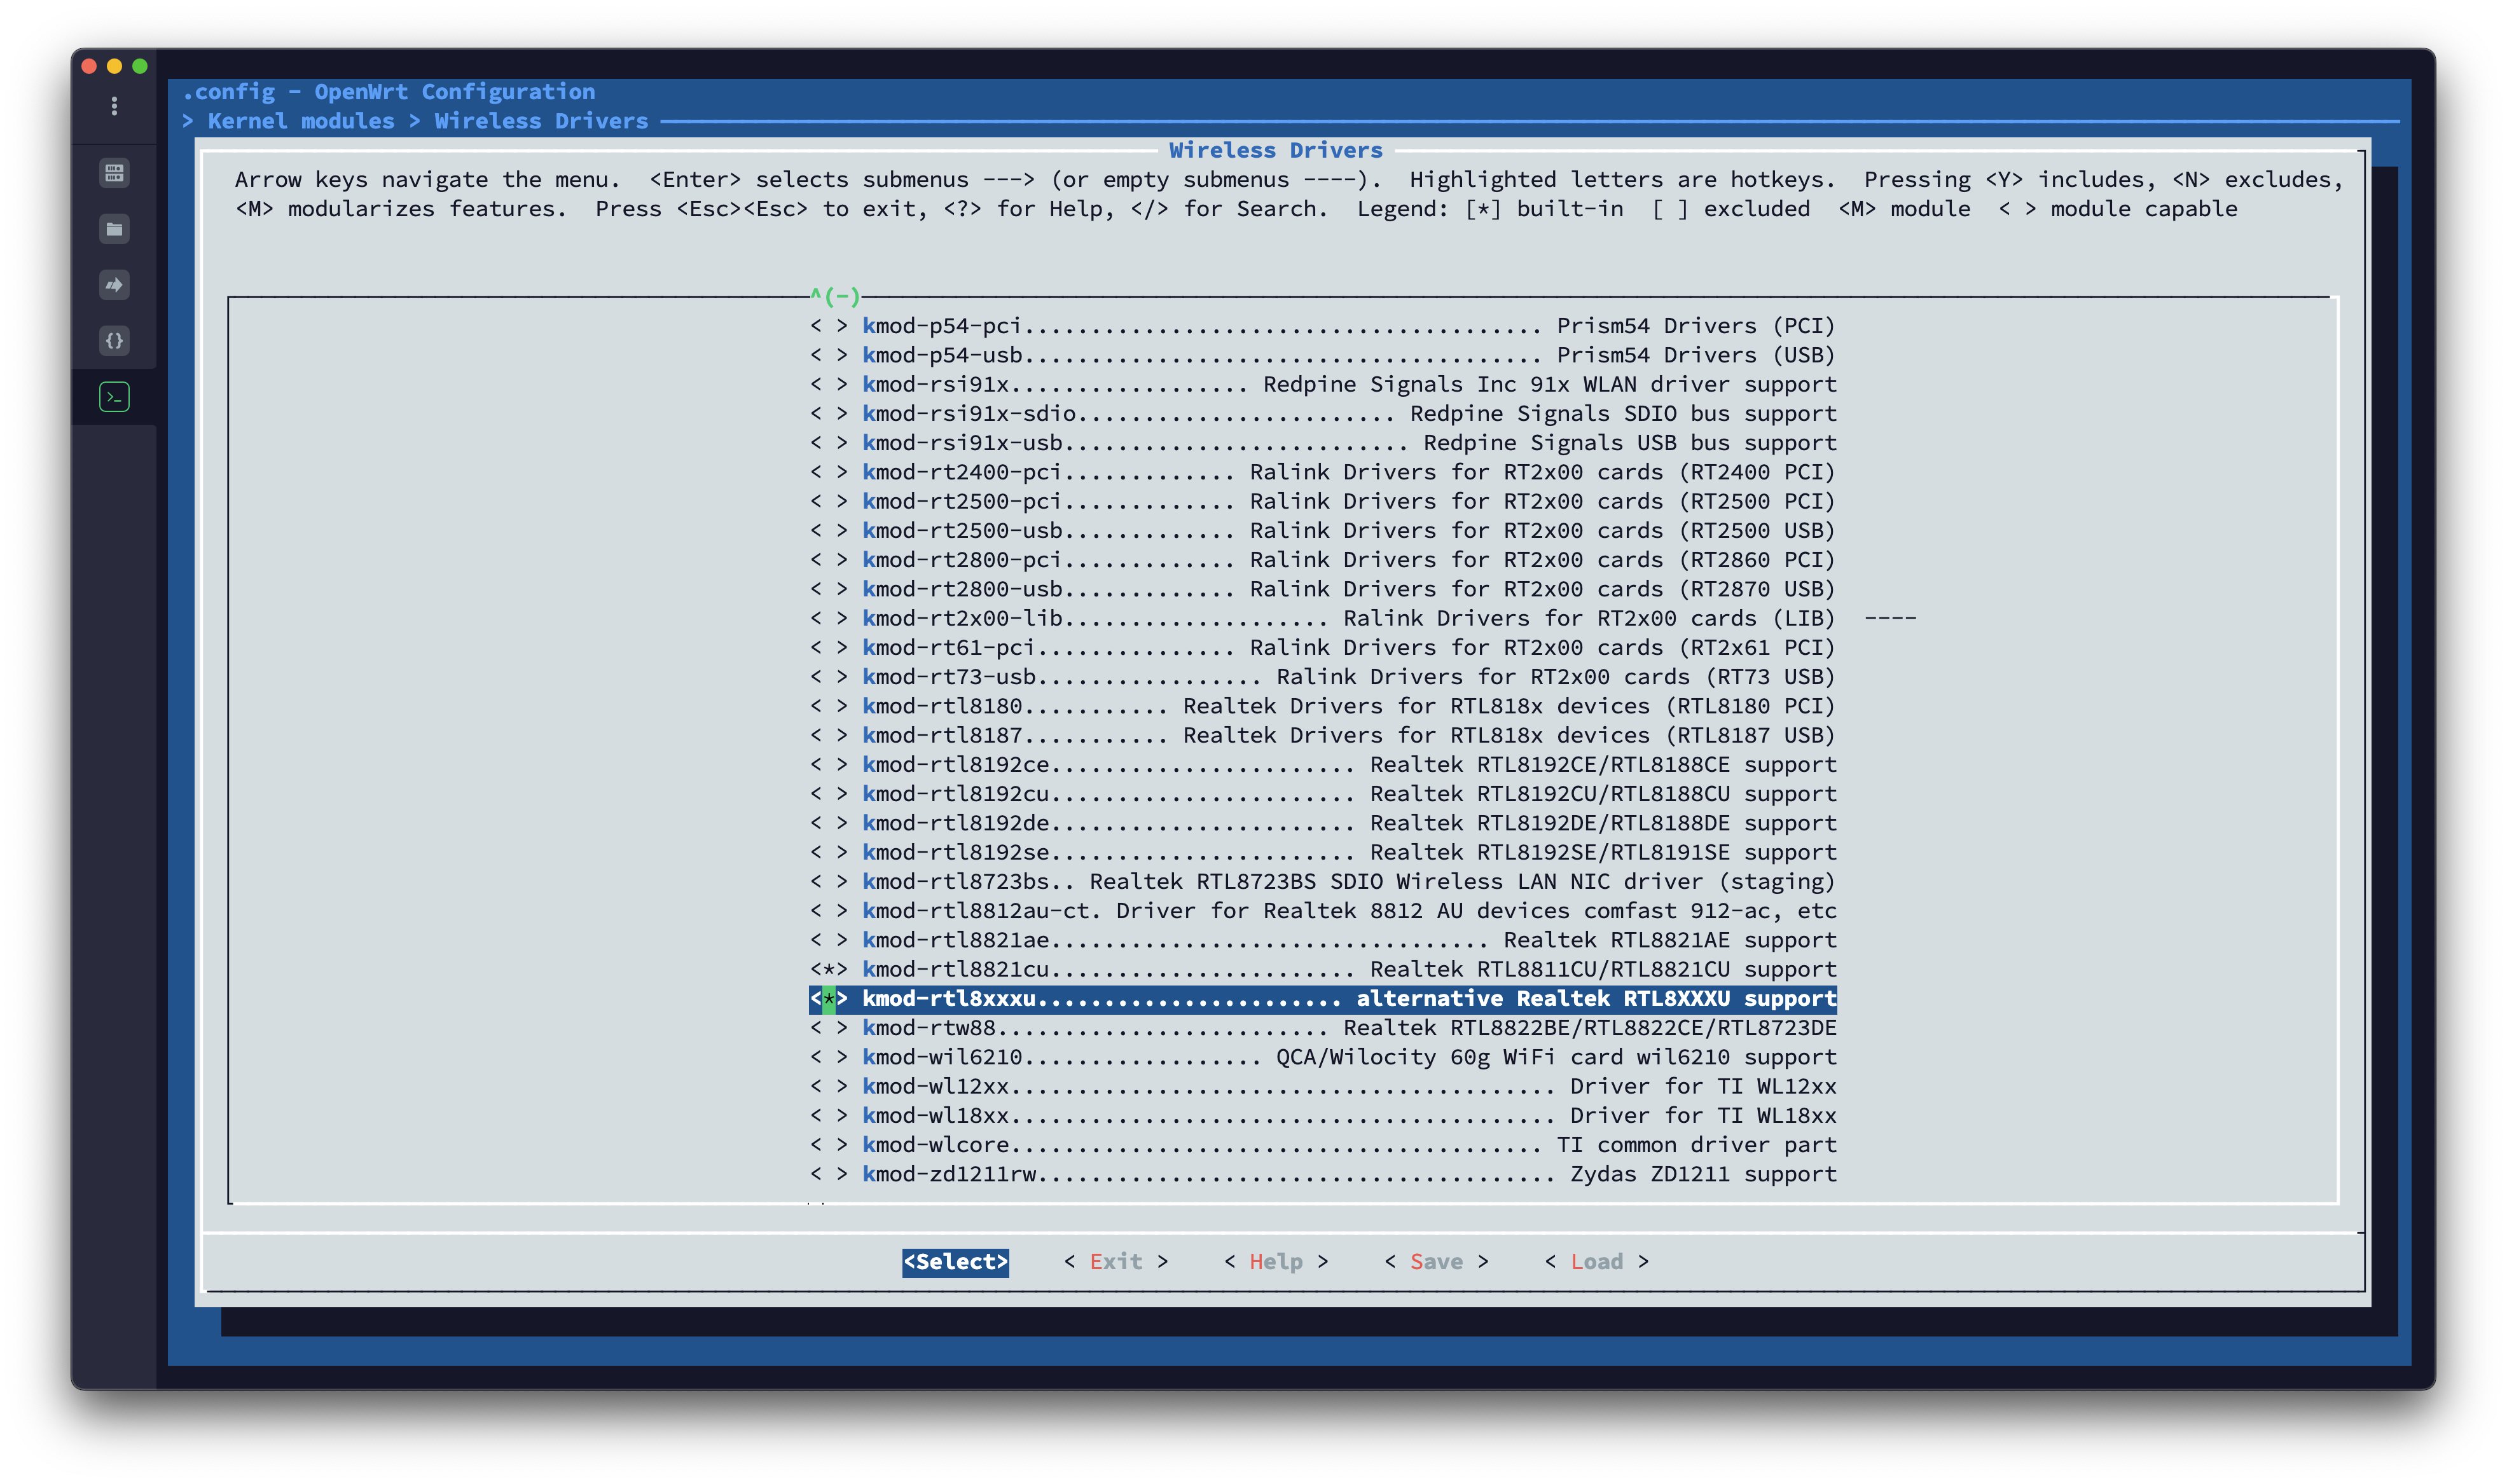
Task: Open the SFTP folder icon in sidebar
Action: coord(114,229)
